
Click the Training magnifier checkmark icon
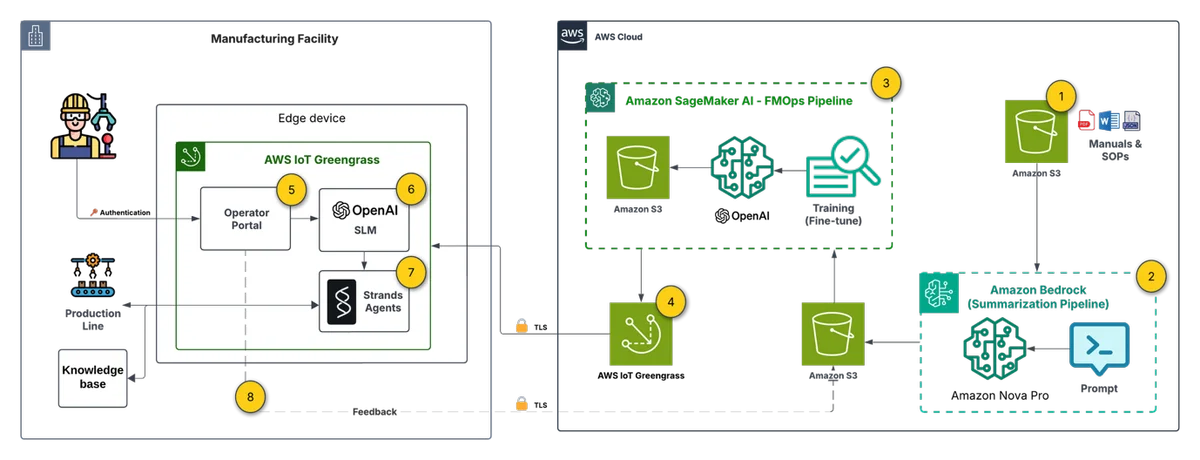pyautogui.click(x=842, y=166)
